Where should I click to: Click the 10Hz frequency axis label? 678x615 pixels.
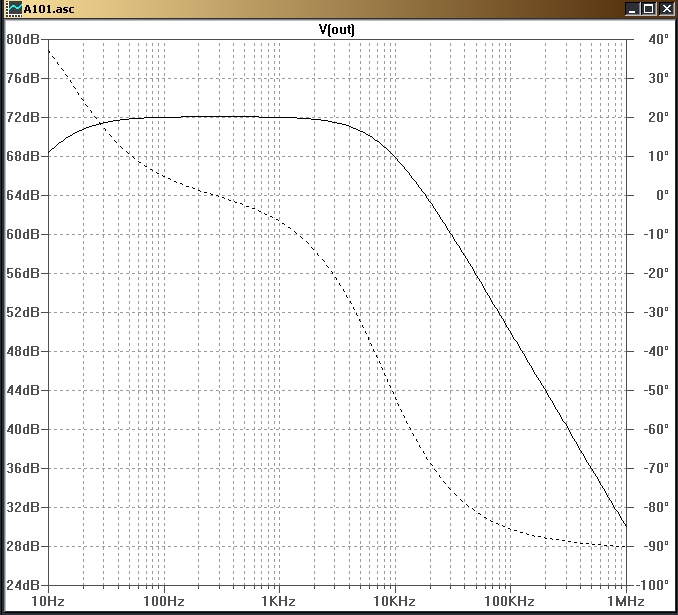(48, 601)
